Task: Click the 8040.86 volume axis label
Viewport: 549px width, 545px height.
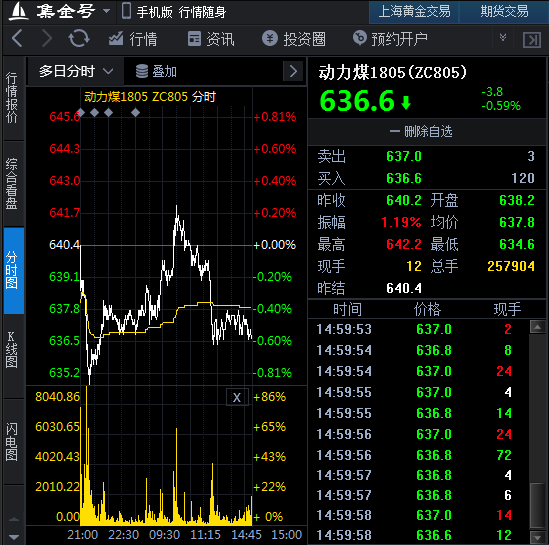Action: tap(57, 397)
